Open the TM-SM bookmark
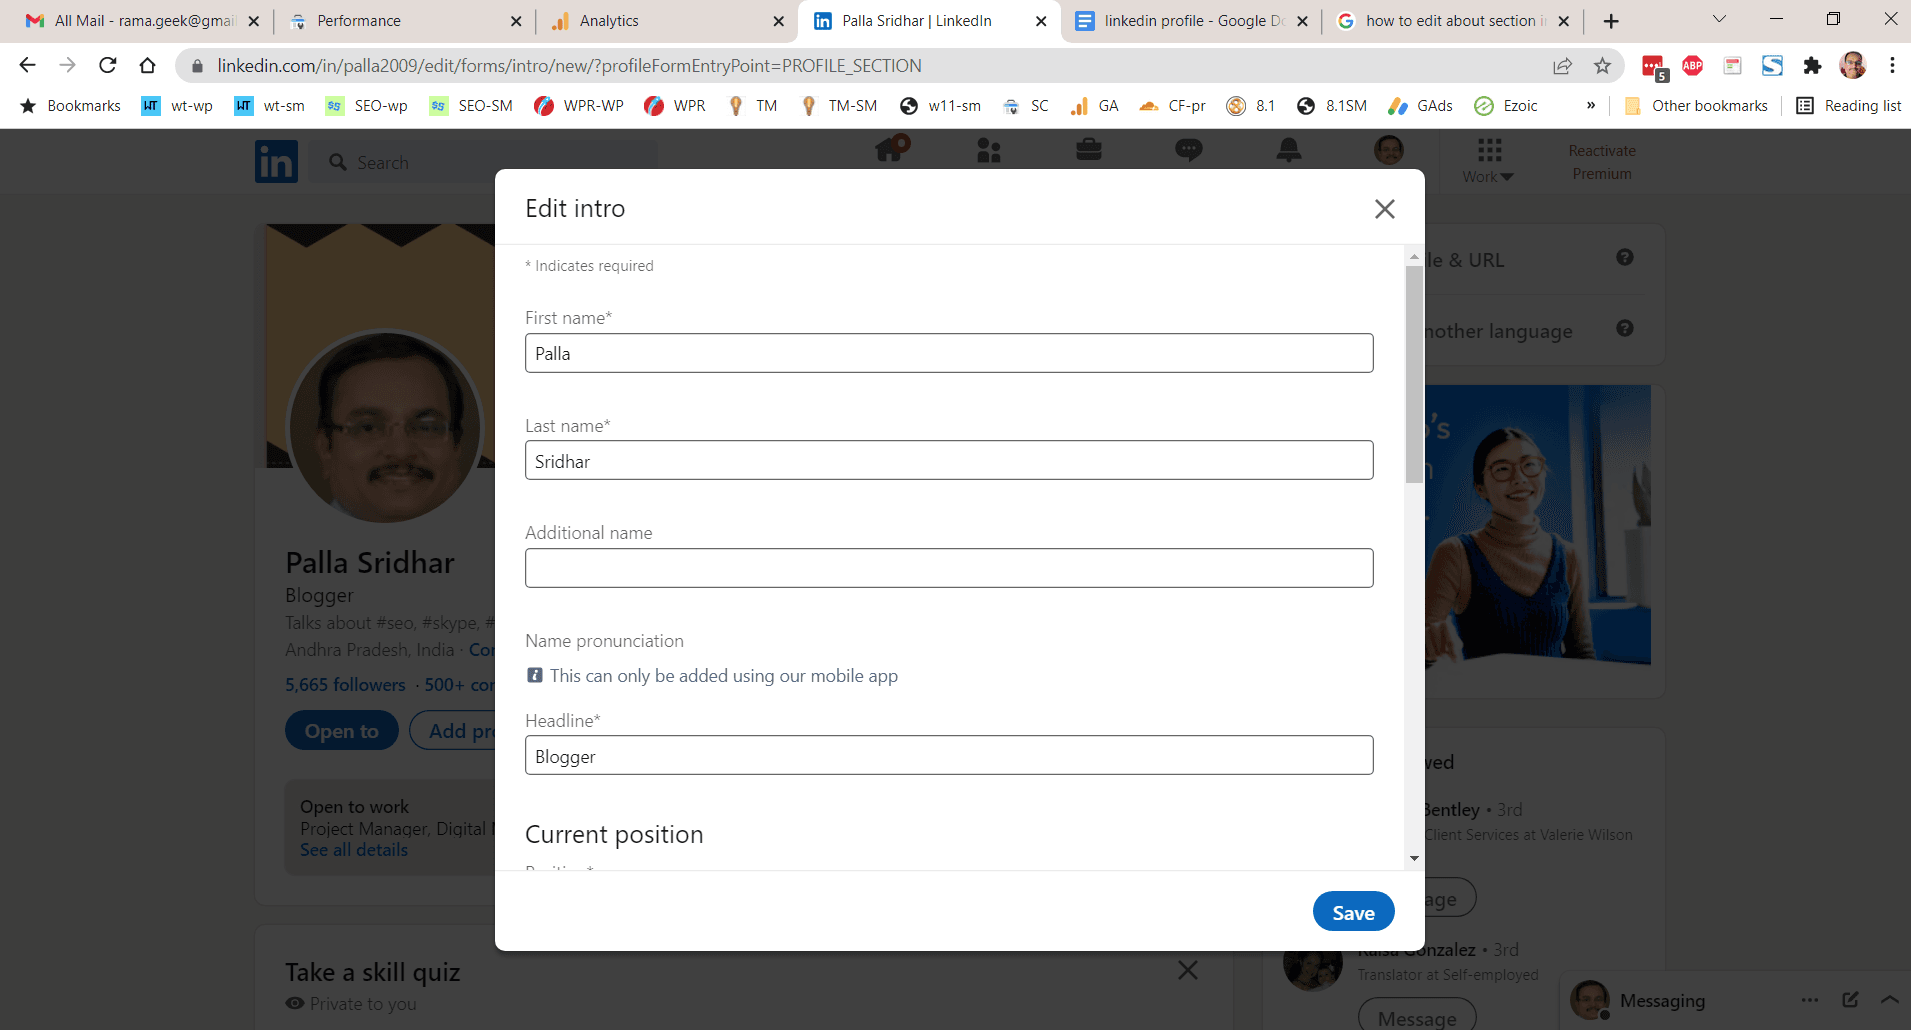The width and height of the screenshot is (1911, 1030). [839, 106]
